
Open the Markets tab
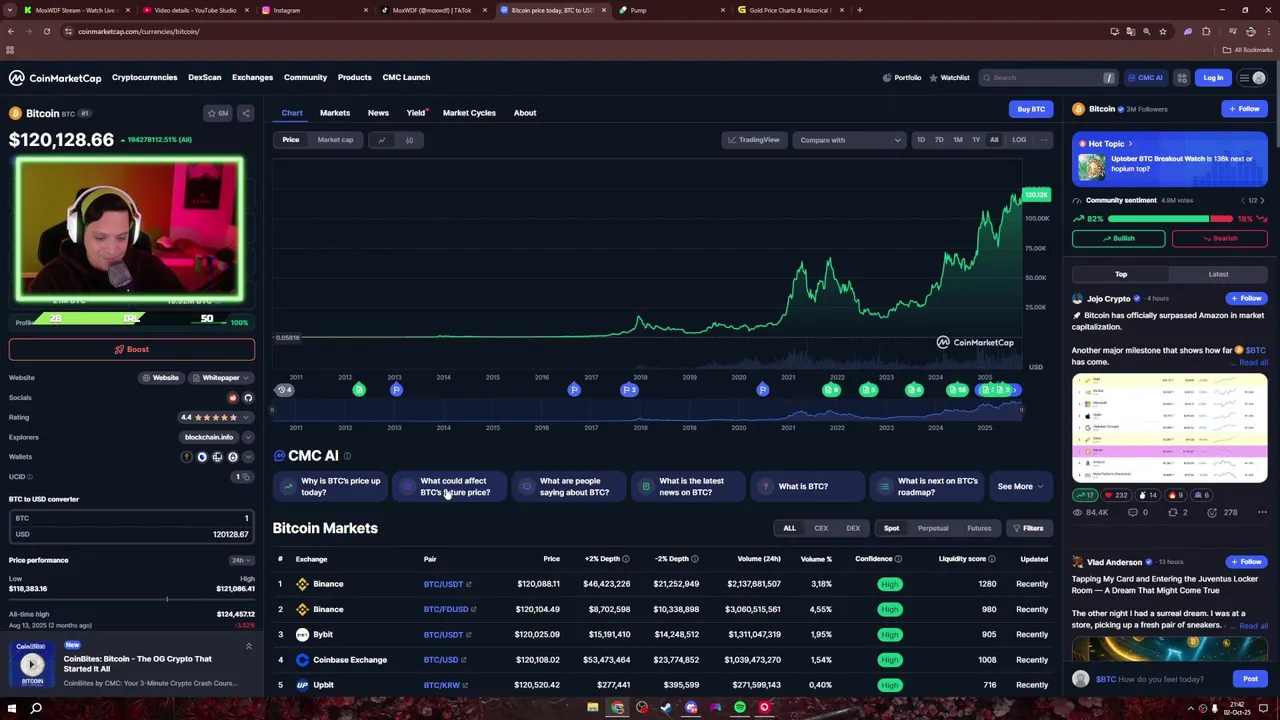point(335,113)
